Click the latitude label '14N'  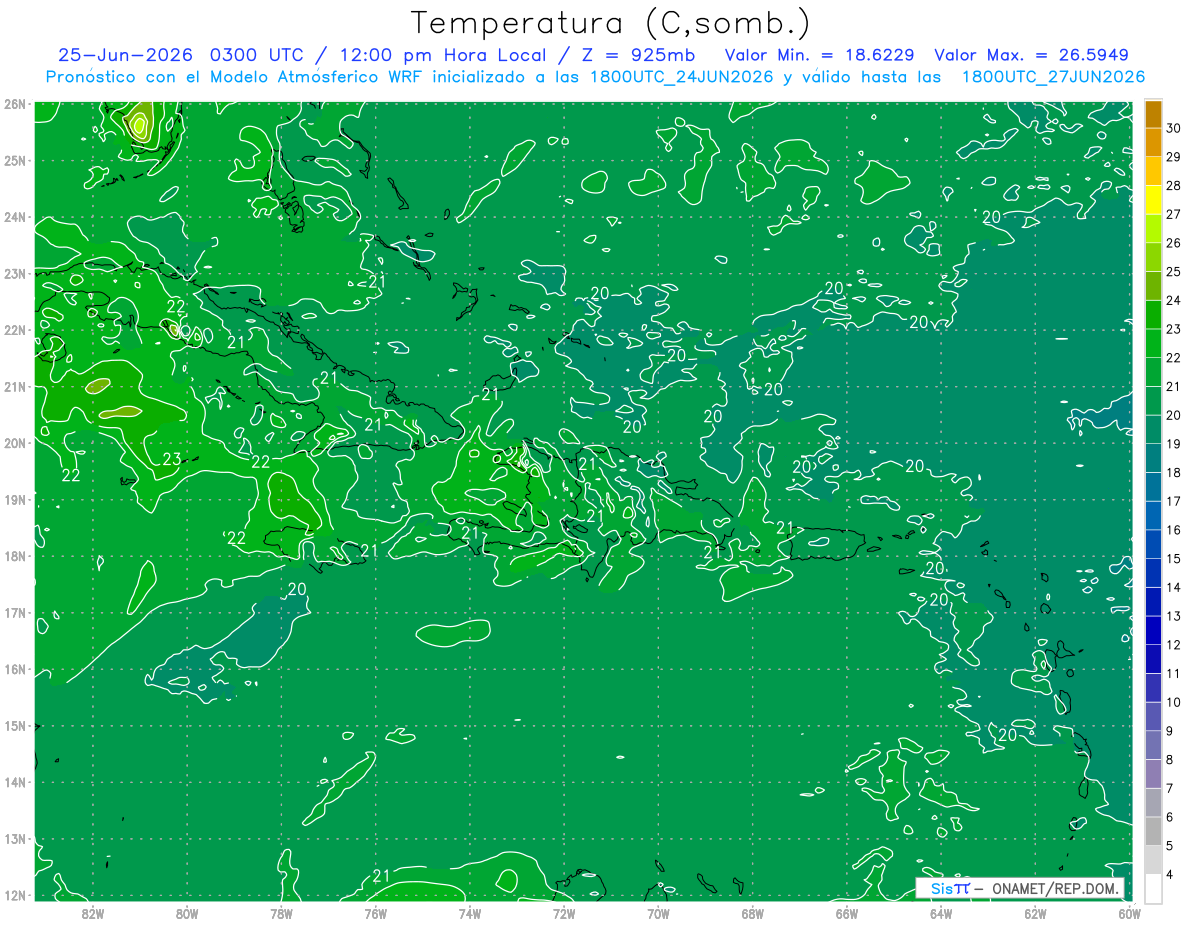click(x=15, y=782)
